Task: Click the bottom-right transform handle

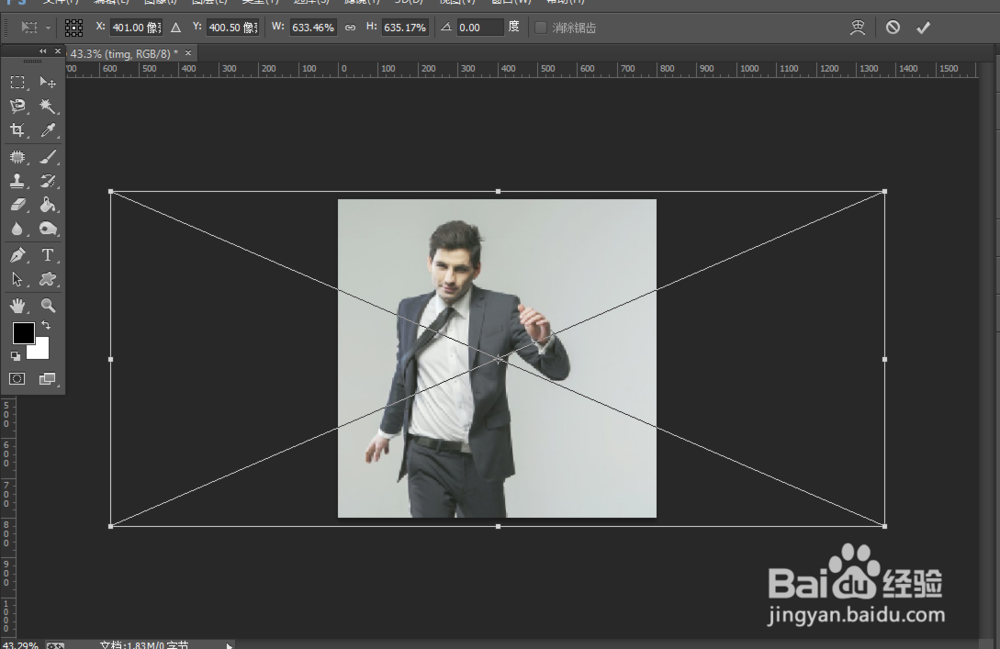Action: [885, 526]
